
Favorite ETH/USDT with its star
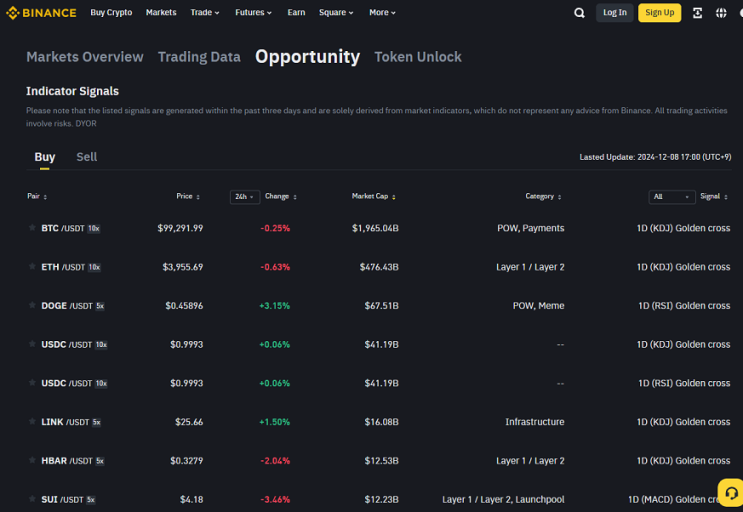click(x=32, y=267)
